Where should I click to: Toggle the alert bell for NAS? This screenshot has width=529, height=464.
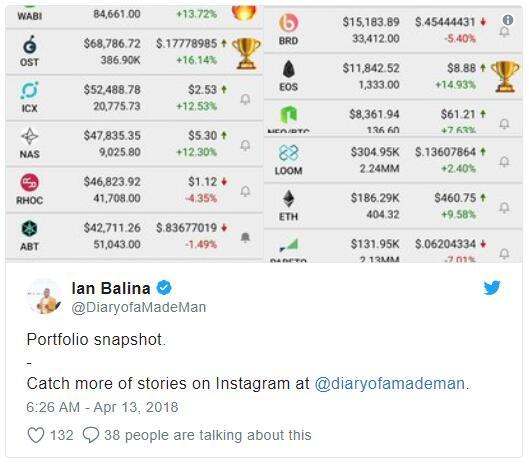[245, 145]
